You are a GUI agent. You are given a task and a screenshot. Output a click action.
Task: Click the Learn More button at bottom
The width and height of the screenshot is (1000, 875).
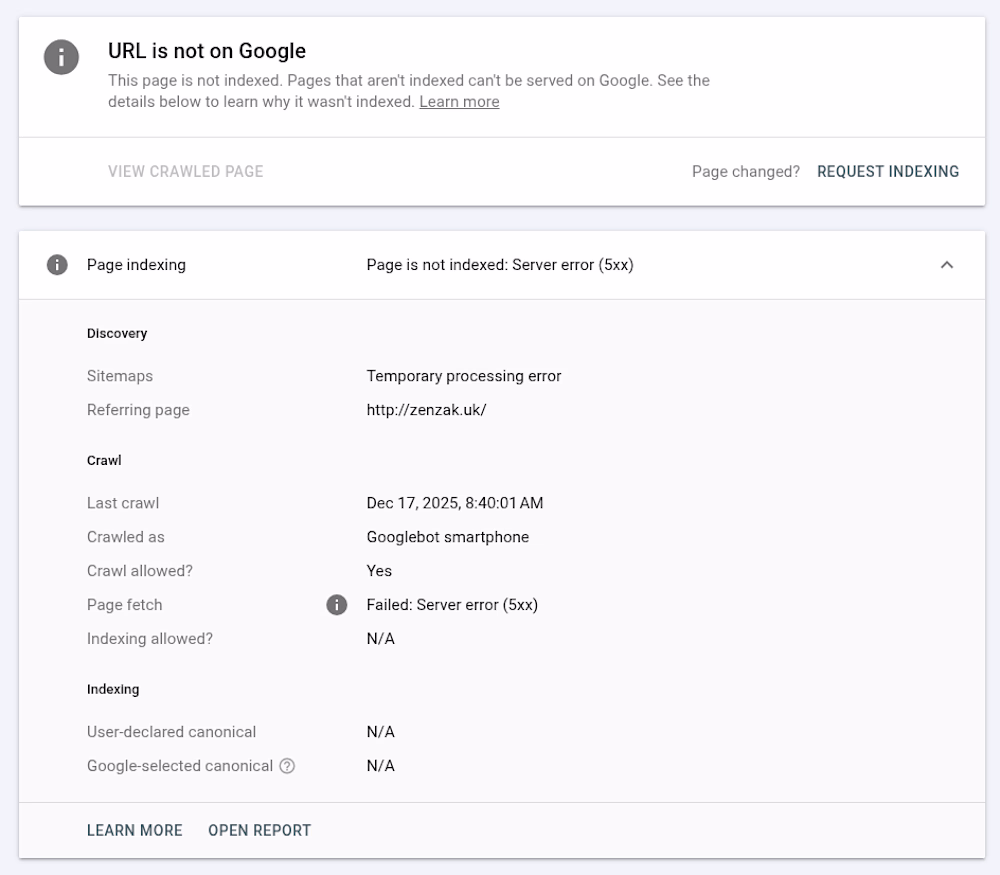(135, 830)
